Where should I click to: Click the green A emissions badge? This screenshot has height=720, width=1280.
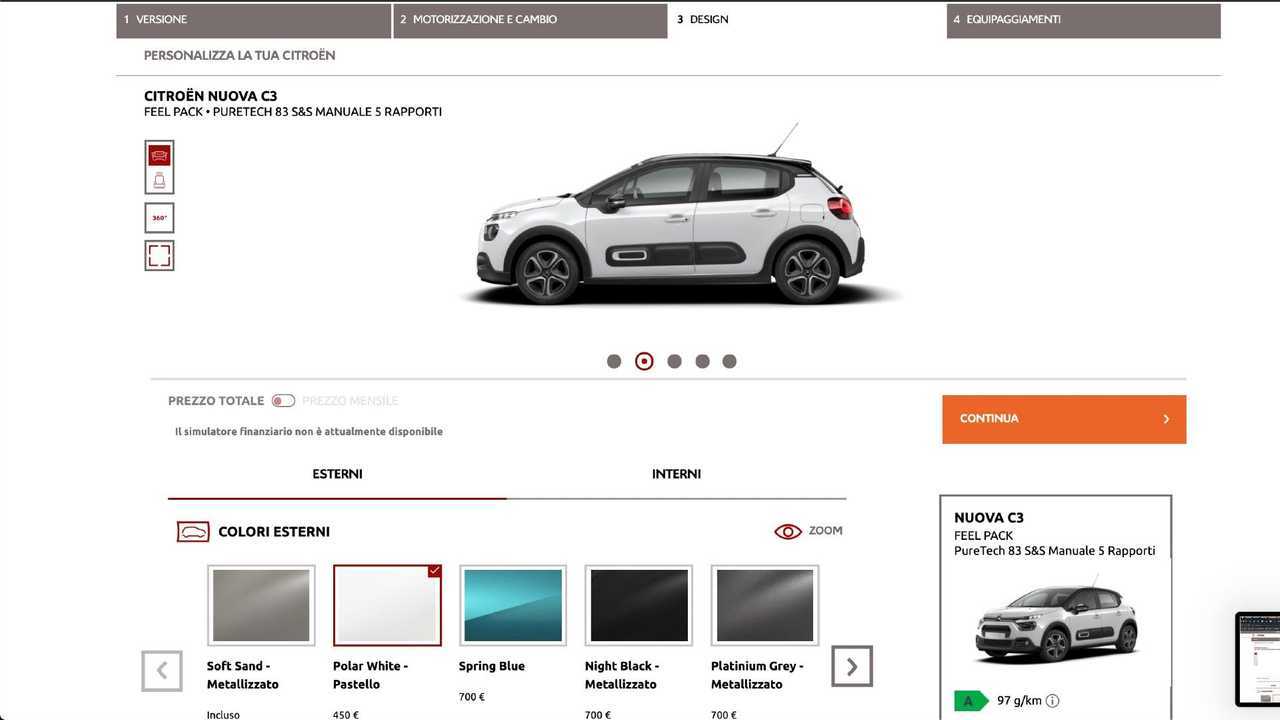[x=970, y=701]
